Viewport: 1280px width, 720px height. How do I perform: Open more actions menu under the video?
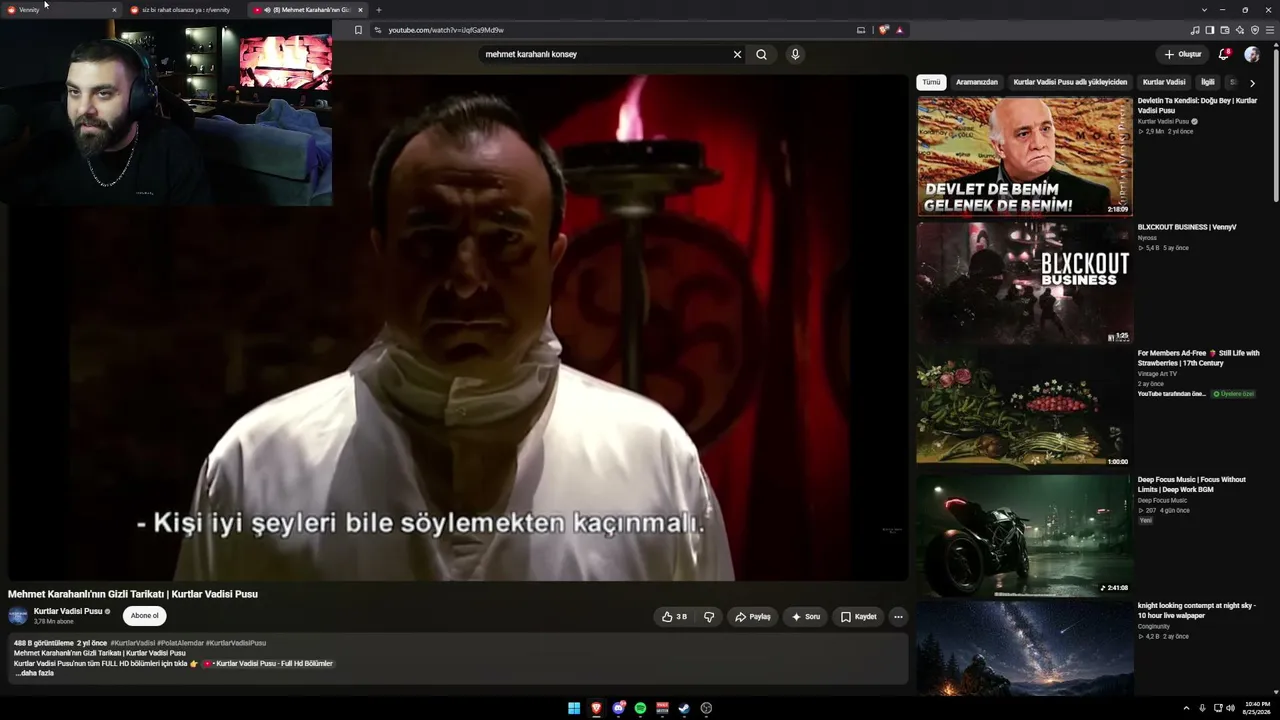[x=898, y=617]
